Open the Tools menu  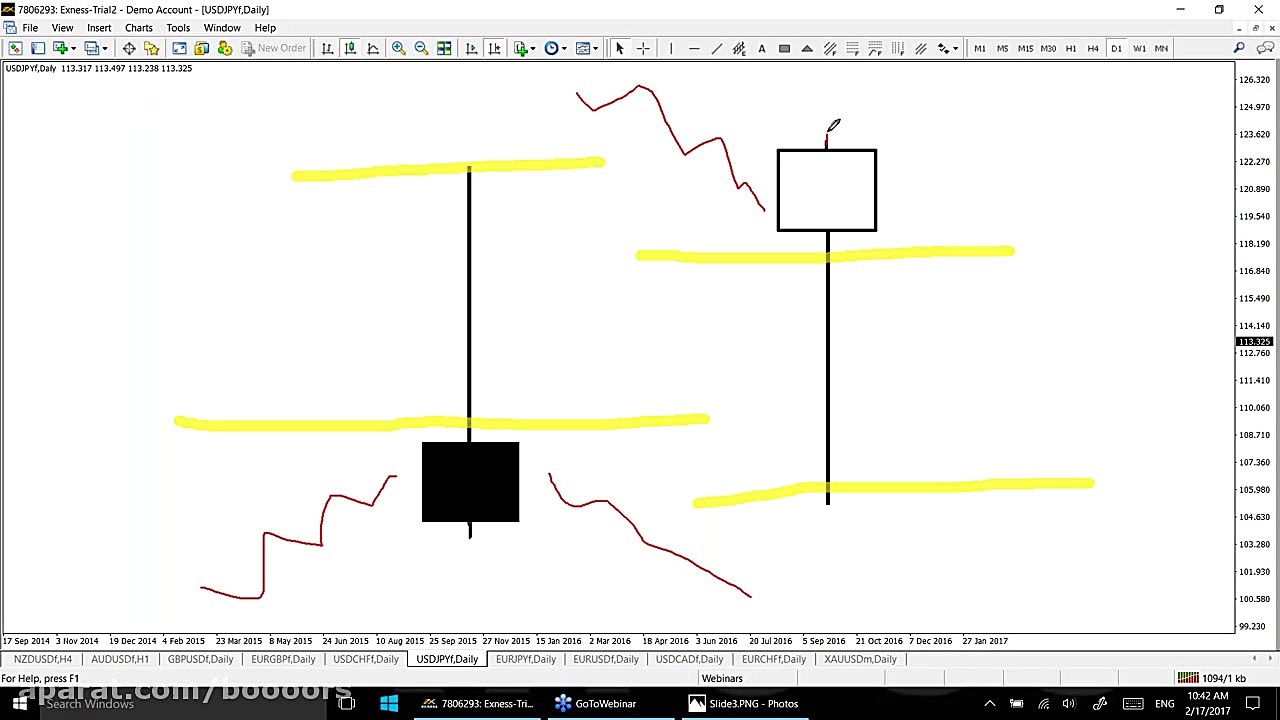point(178,28)
